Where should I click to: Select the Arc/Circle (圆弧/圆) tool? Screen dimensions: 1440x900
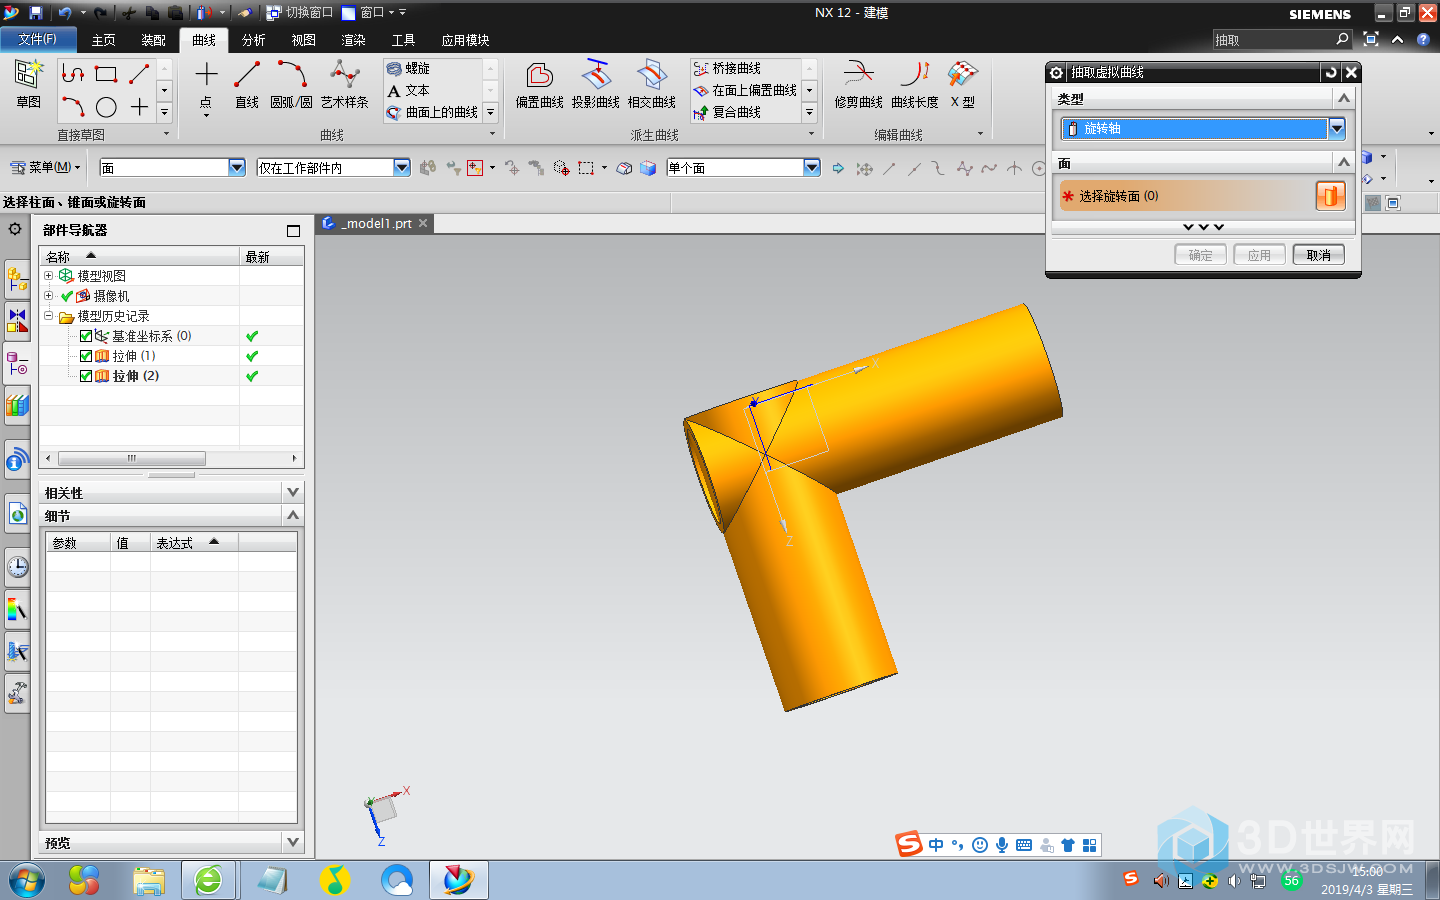[x=291, y=84]
